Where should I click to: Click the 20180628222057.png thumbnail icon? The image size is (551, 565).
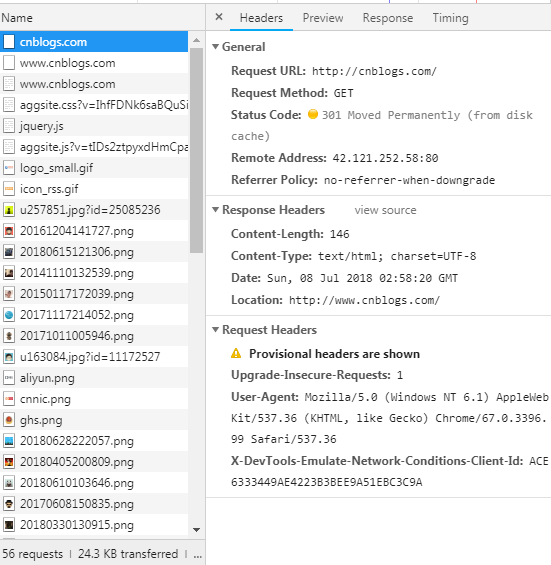pyautogui.click(x=9, y=440)
